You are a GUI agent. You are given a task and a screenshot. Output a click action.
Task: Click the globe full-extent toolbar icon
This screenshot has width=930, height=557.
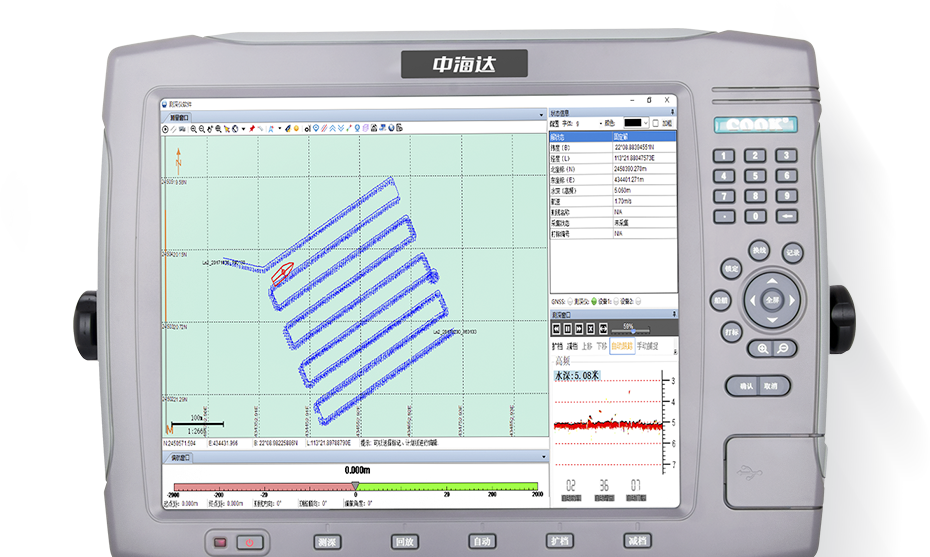coord(235,129)
